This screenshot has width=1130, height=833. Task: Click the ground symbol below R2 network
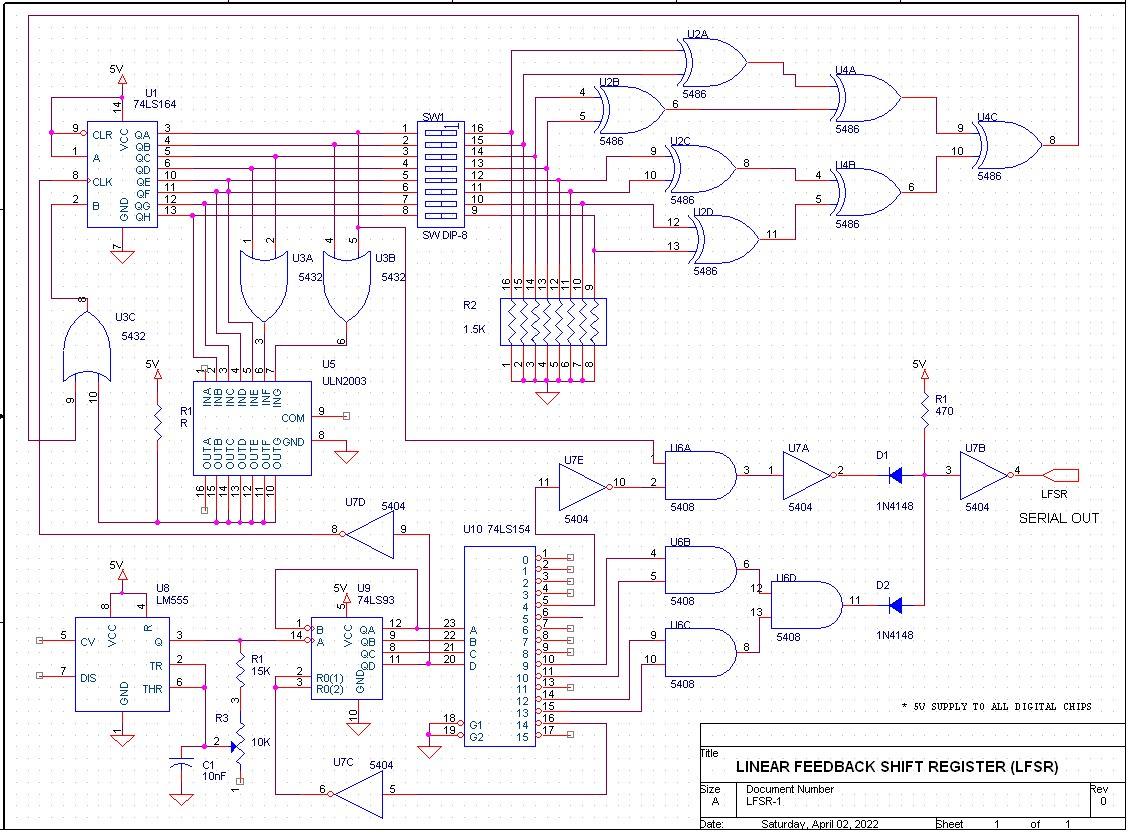(548, 398)
